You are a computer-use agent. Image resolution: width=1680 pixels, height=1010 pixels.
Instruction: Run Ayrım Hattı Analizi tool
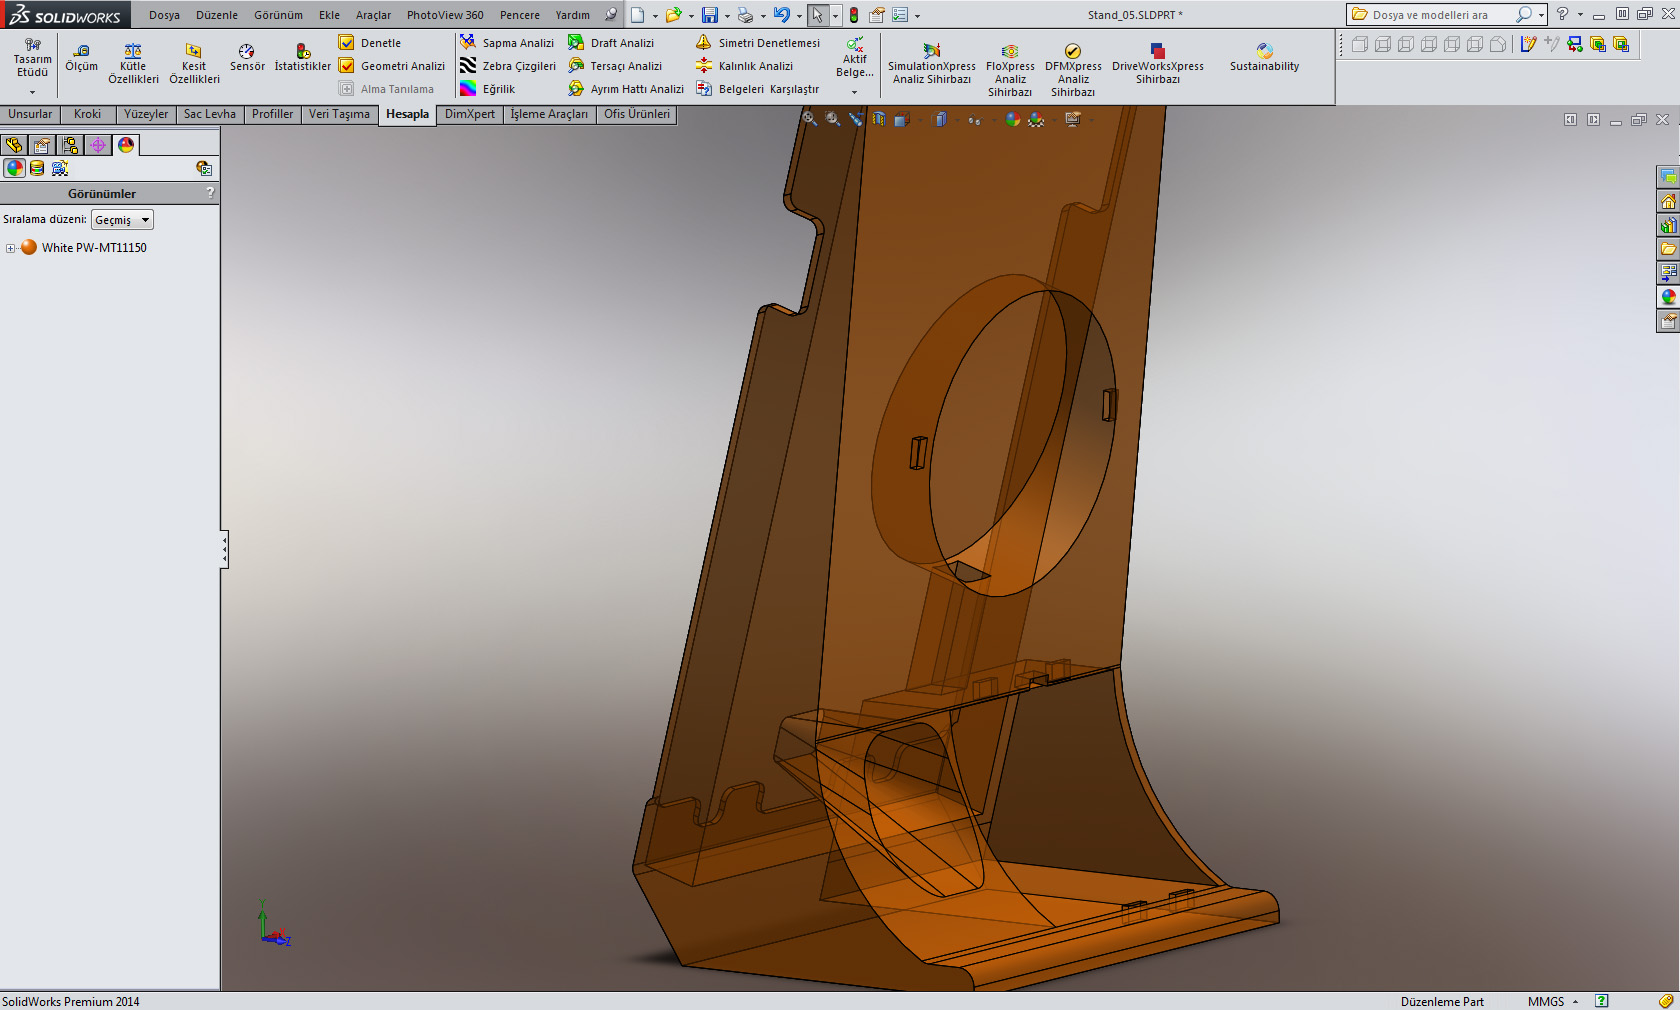(626, 89)
